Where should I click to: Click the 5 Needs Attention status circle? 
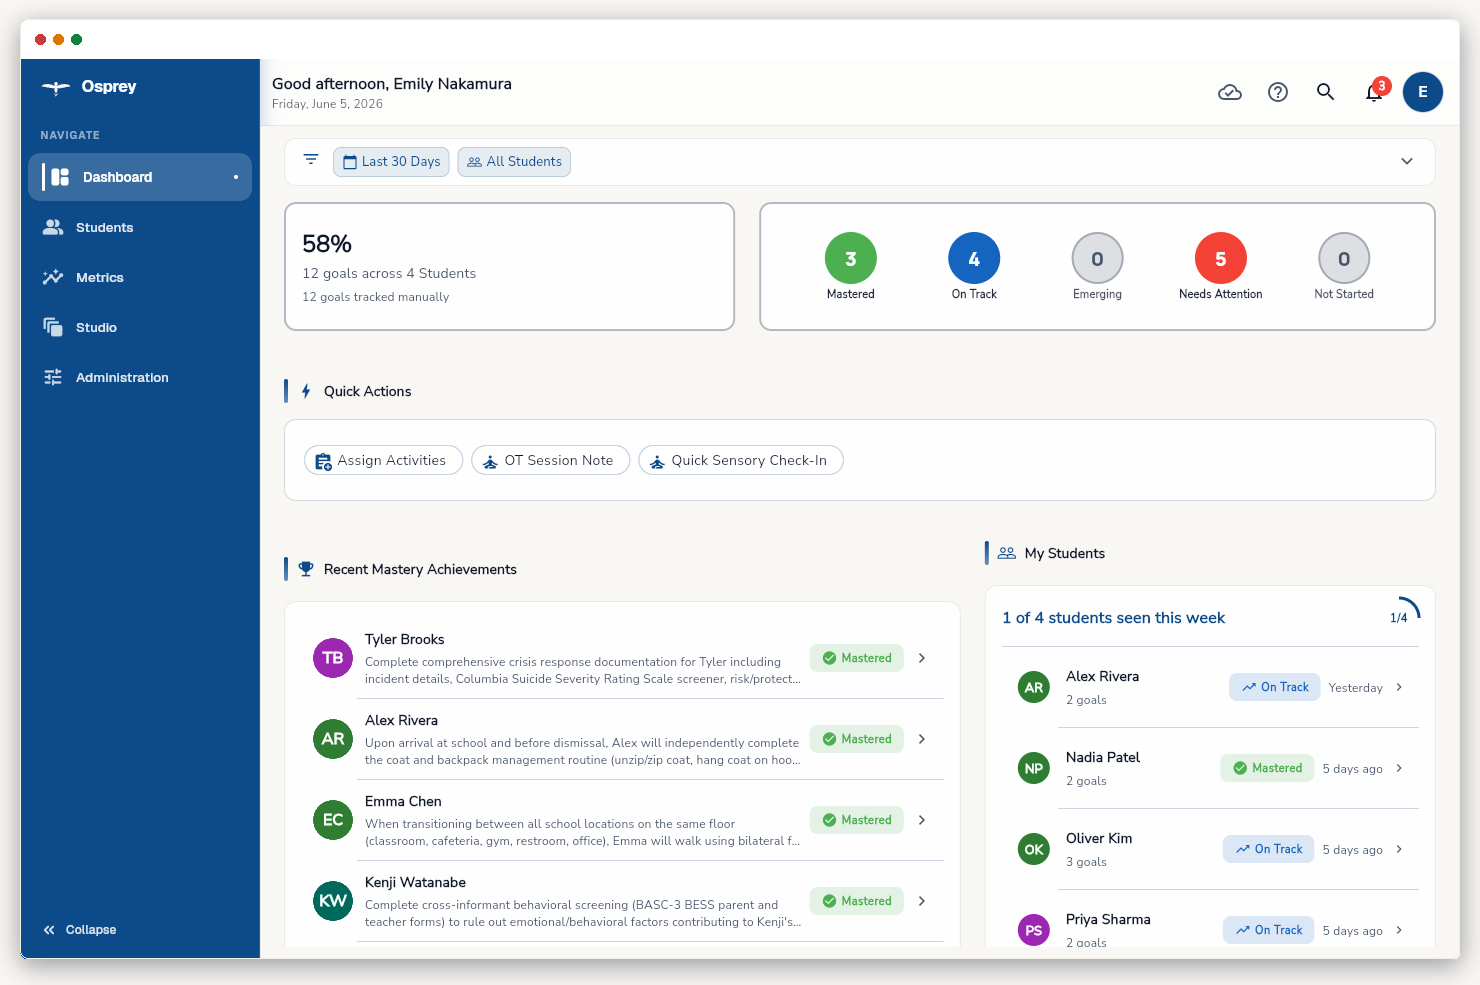[1221, 259]
